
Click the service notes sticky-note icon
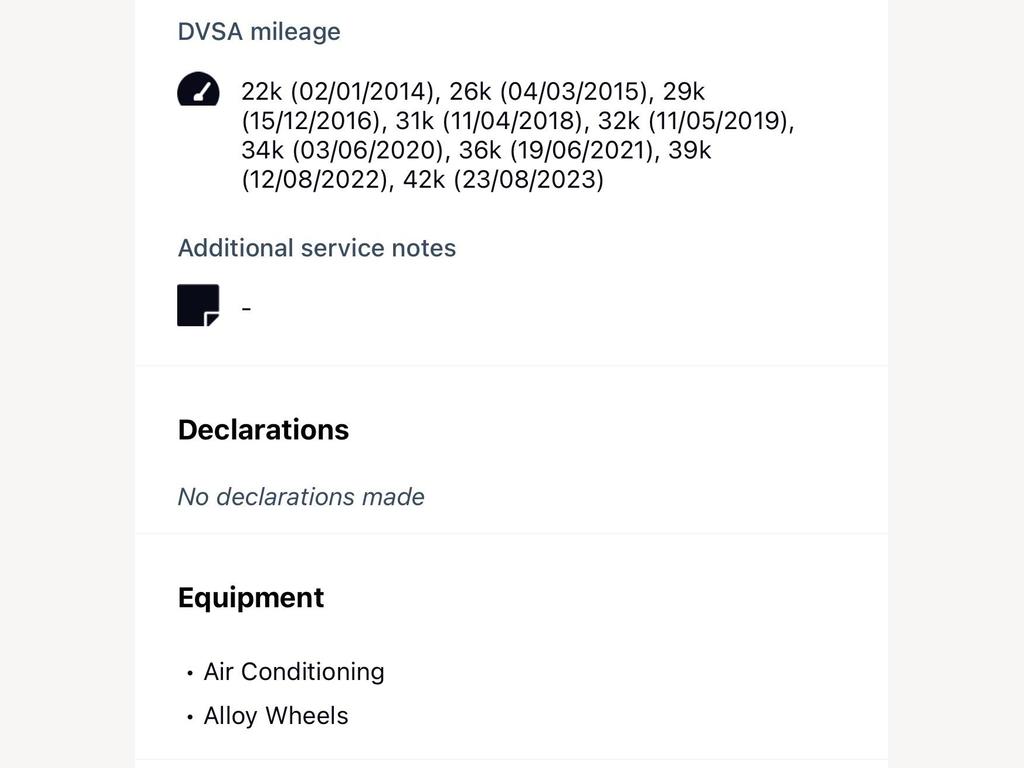198,305
